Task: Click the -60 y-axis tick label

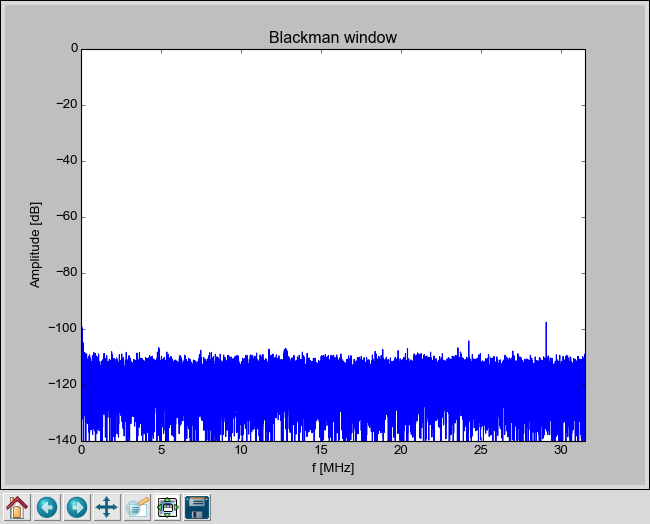Action: [x=67, y=216]
